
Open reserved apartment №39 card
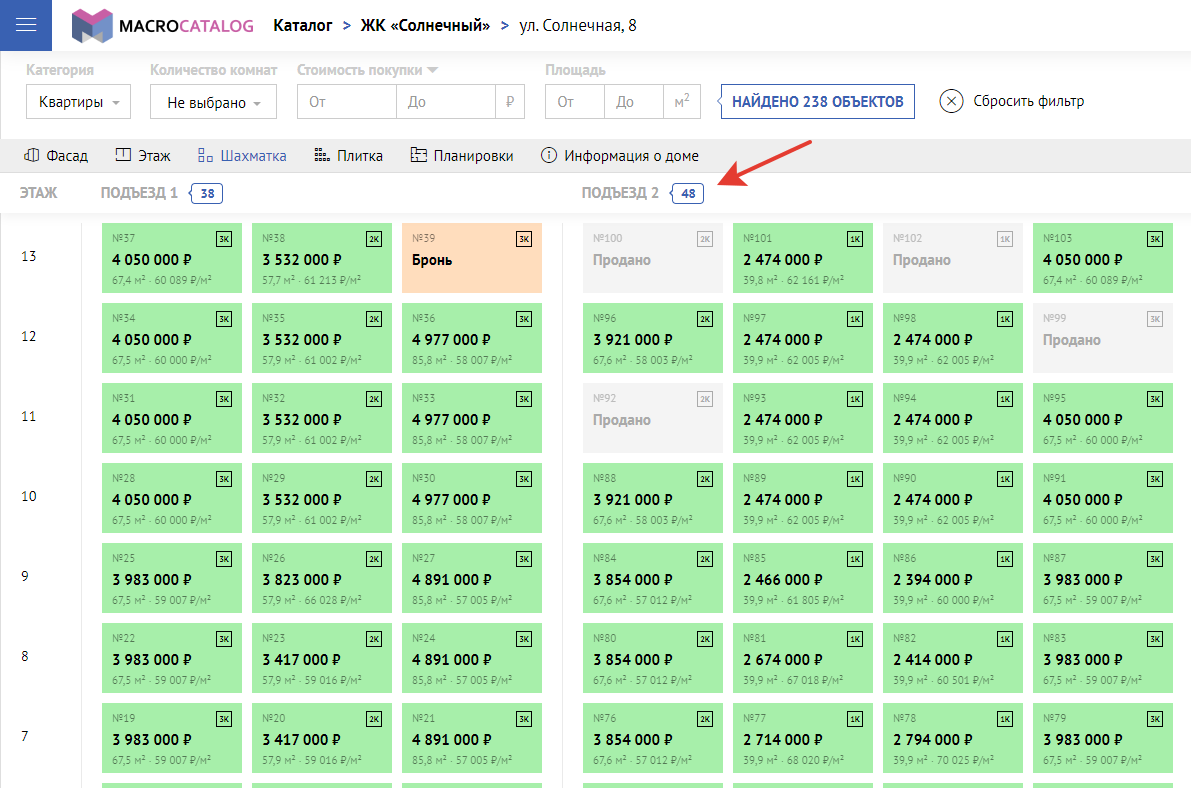472,258
